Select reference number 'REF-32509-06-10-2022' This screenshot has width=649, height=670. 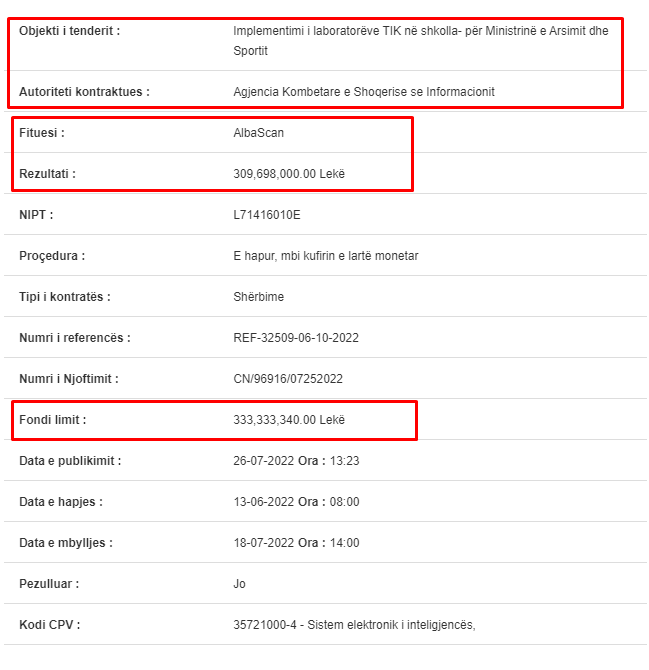296,338
